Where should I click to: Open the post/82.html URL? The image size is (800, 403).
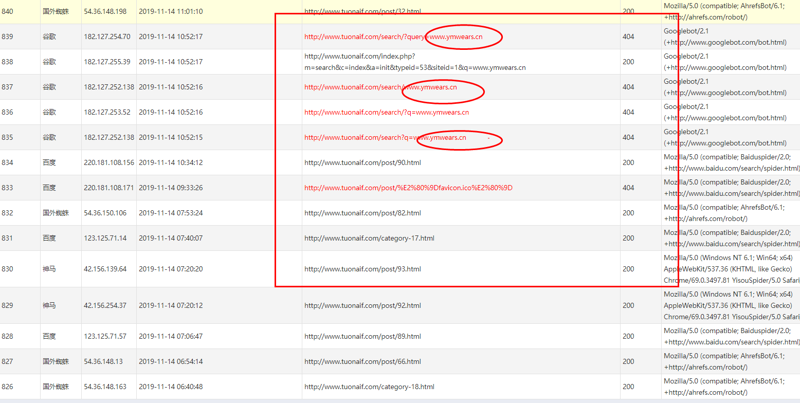click(x=363, y=213)
